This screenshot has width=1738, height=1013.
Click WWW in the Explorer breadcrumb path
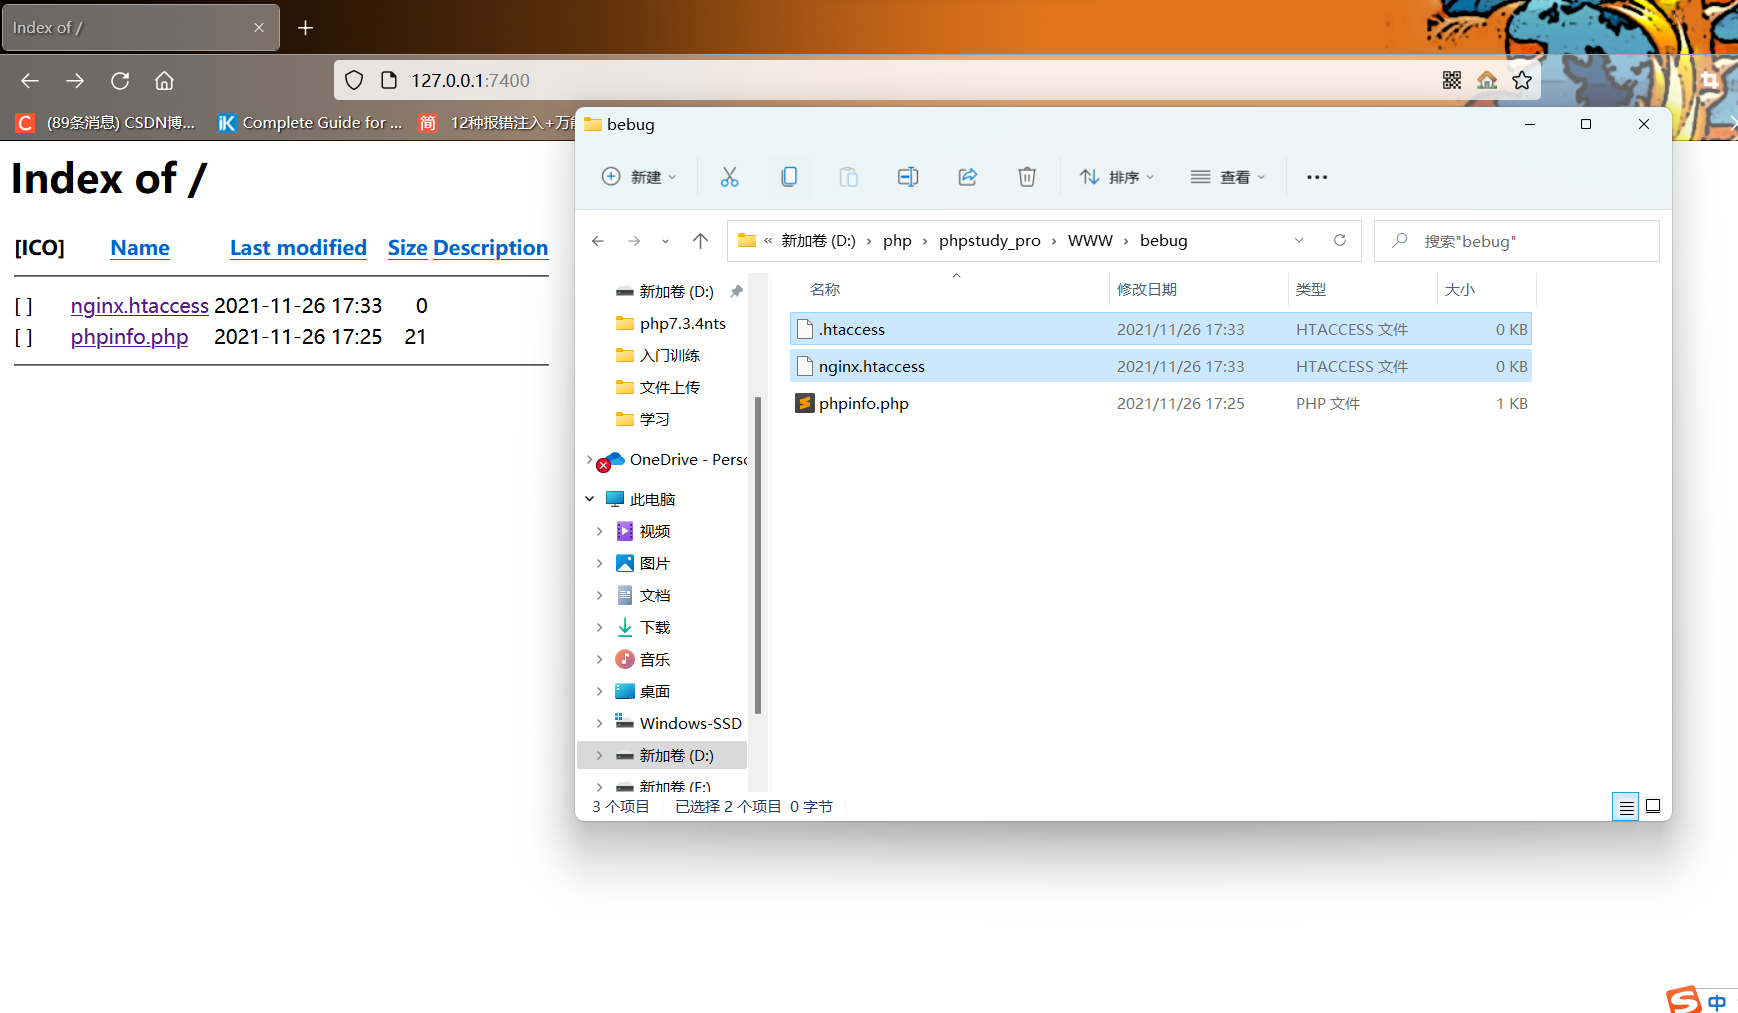tap(1090, 241)
